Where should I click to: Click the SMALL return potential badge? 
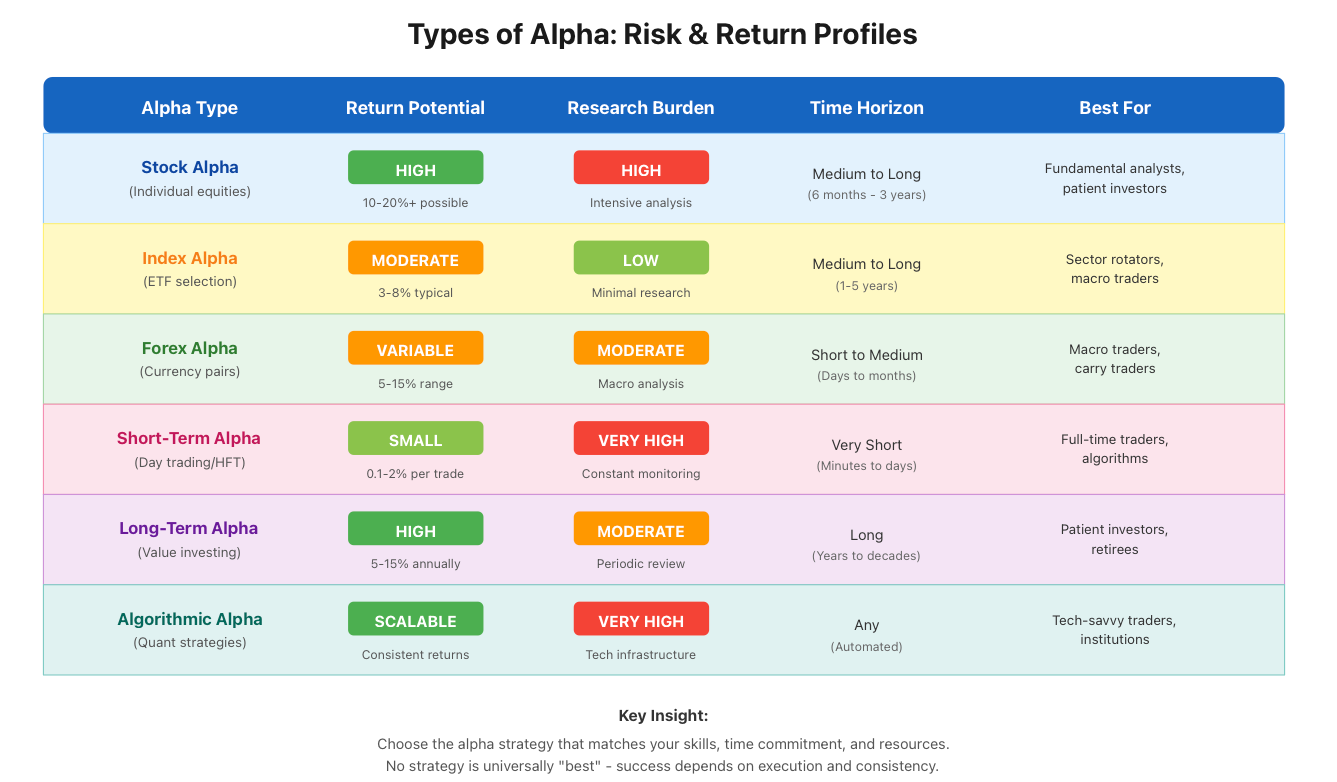click(415, 438)
